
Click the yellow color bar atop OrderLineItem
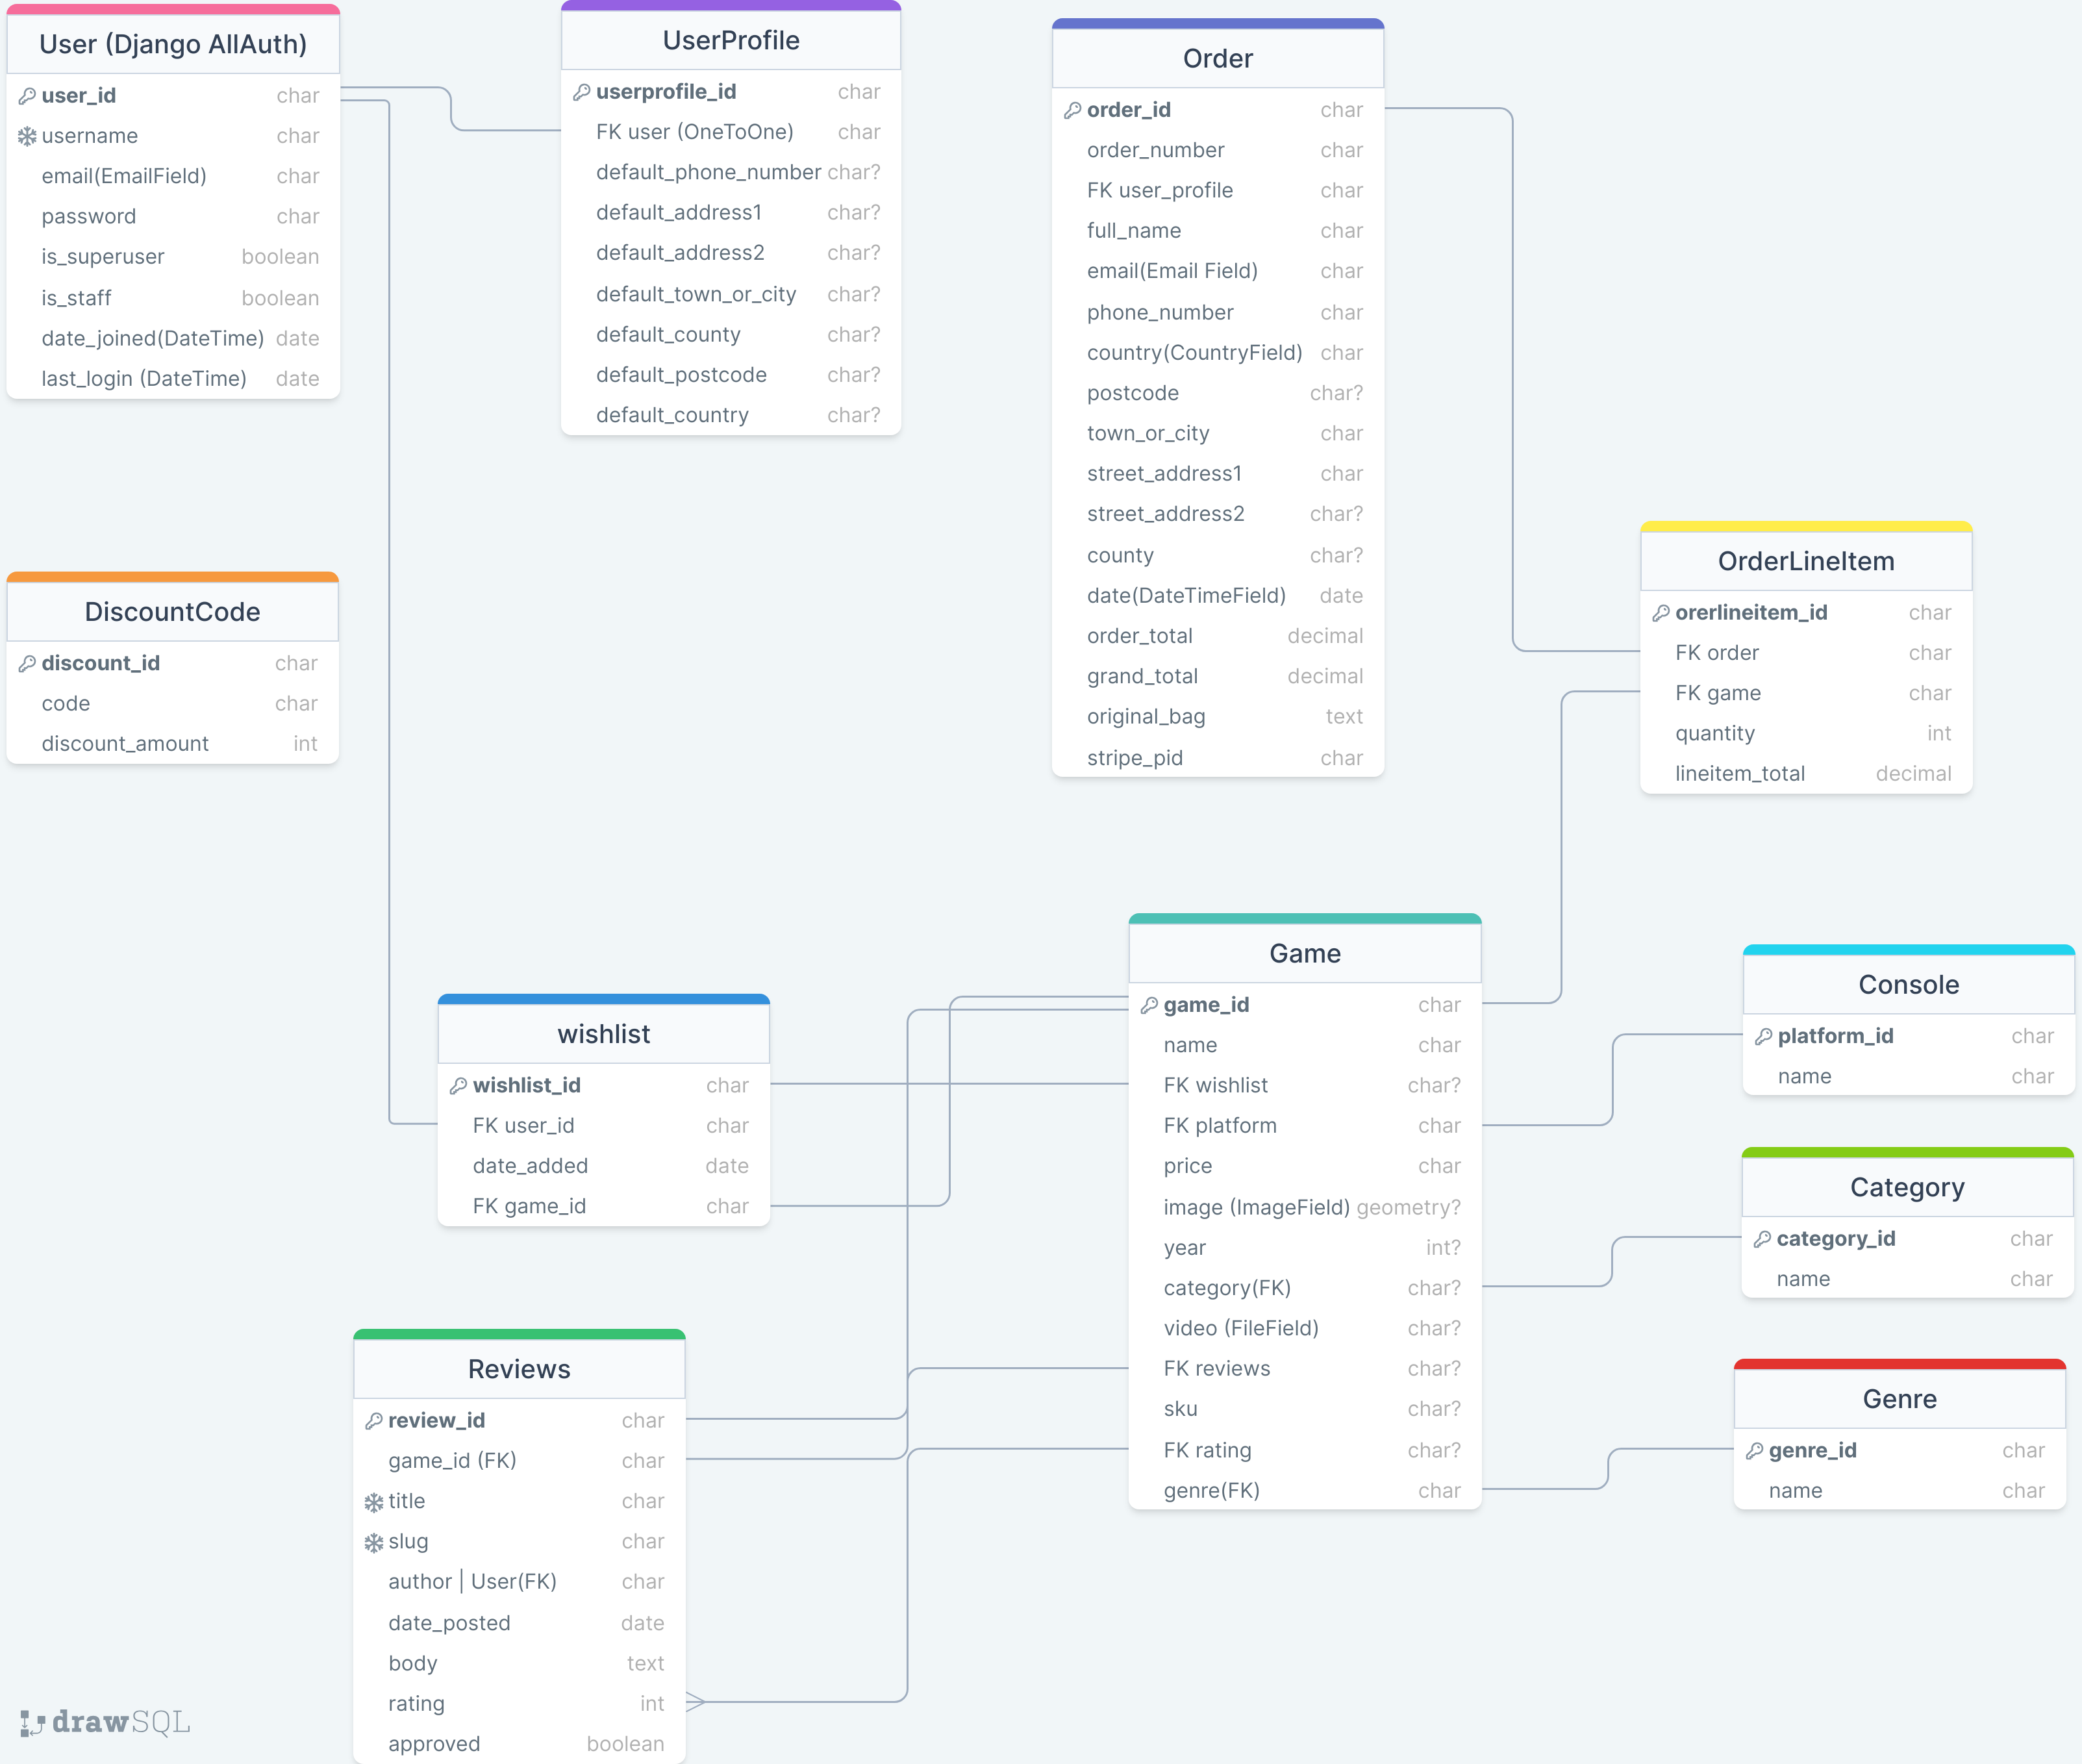(1805, 526)
